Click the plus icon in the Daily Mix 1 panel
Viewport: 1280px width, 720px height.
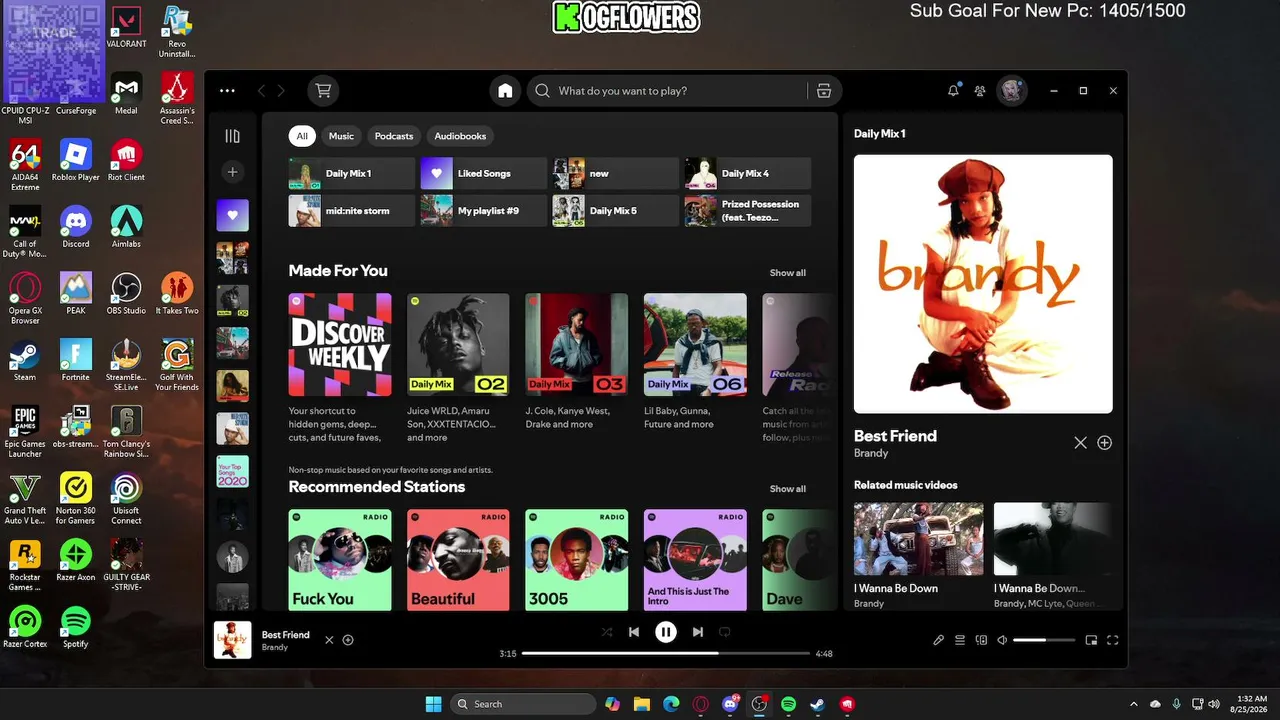1104,443
